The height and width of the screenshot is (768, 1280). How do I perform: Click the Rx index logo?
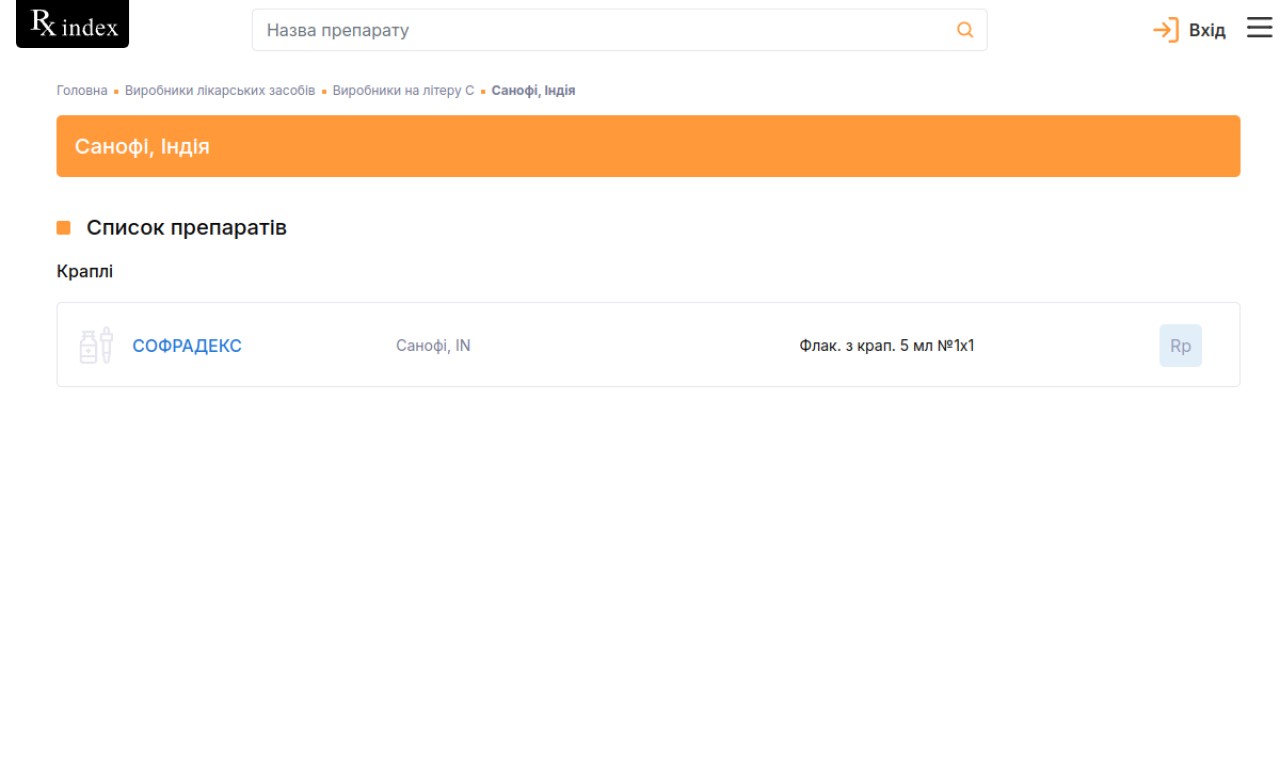(x=72, y=25)
